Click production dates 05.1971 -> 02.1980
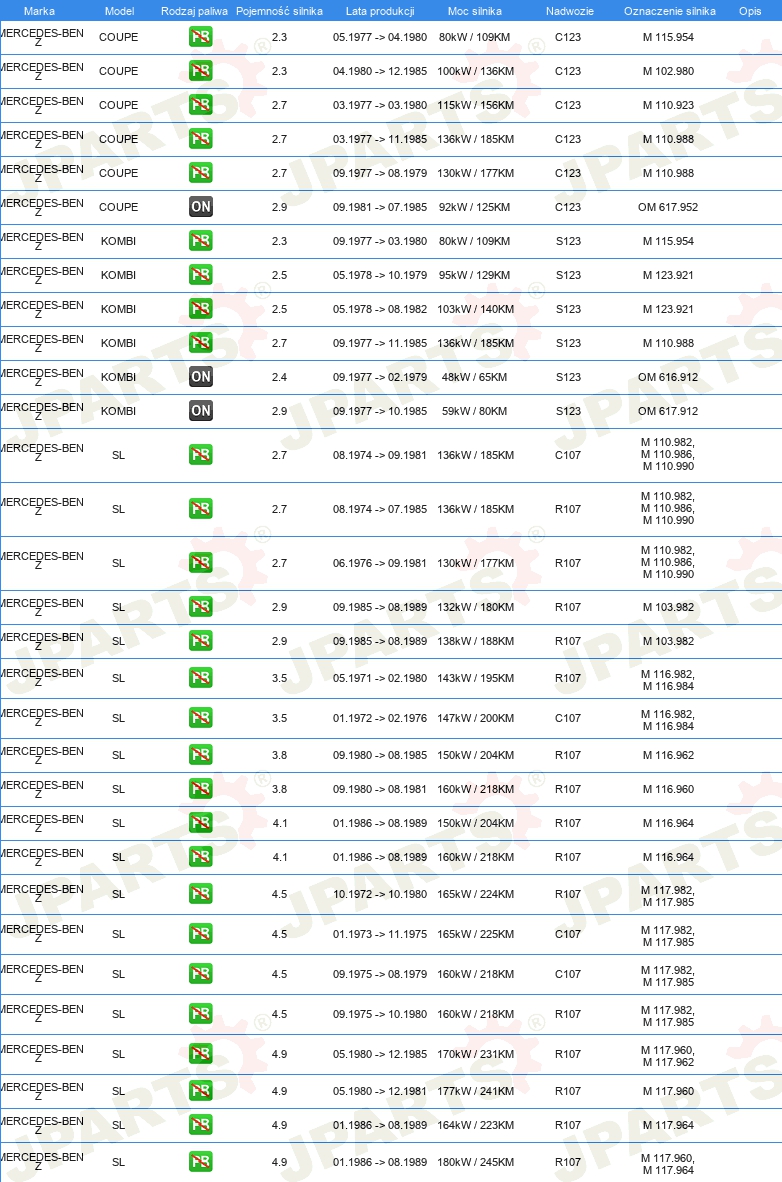The width and height of the screenshot is (782, 1182). click(380, 678)
